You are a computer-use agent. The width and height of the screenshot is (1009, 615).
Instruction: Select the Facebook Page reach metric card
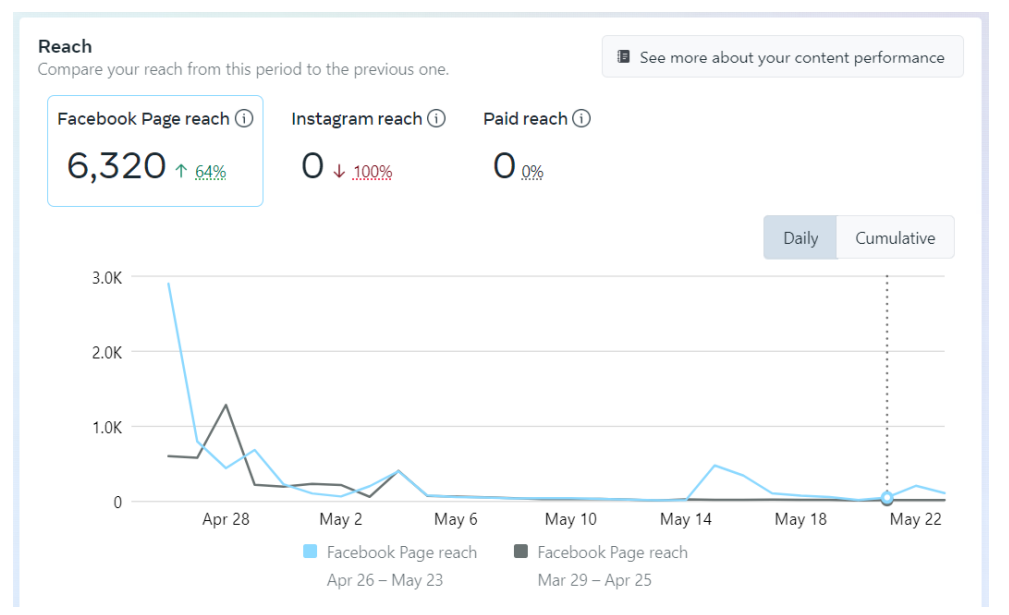coord(155,150)
